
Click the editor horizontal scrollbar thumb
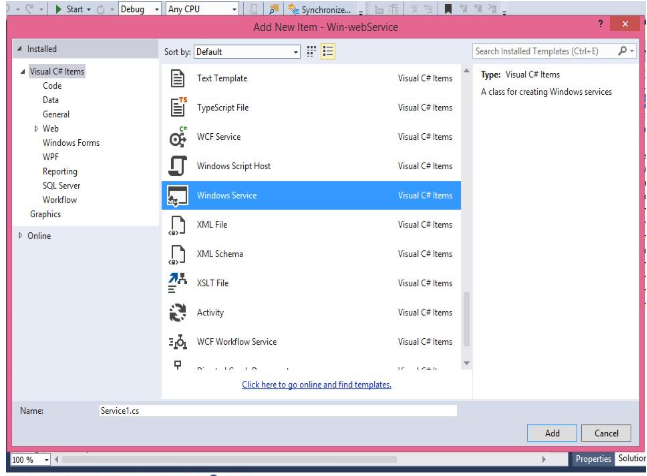(x=229, y=460)
